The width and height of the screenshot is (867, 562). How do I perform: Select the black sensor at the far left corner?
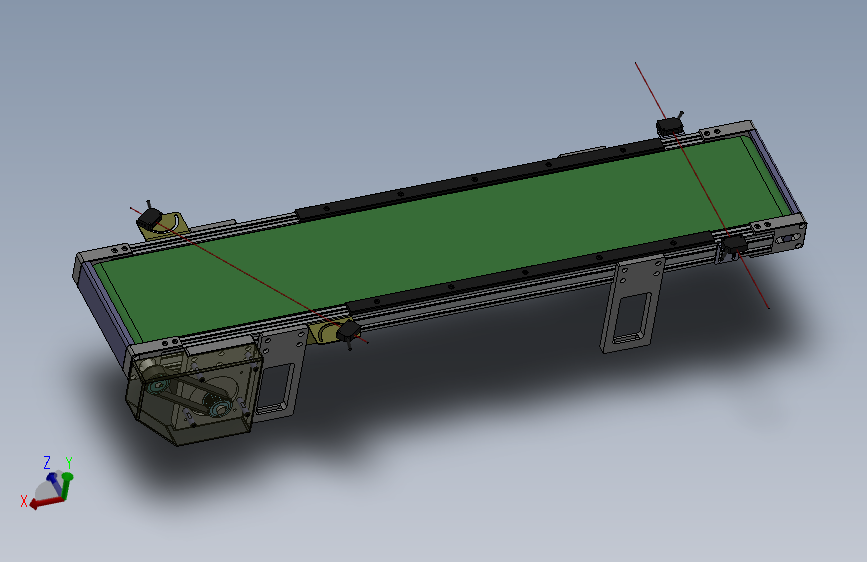click(x=149, y=220)
